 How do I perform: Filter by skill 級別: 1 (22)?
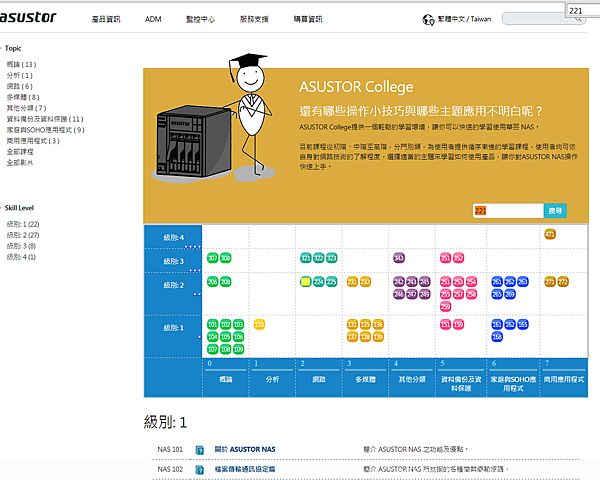point(23,224)
